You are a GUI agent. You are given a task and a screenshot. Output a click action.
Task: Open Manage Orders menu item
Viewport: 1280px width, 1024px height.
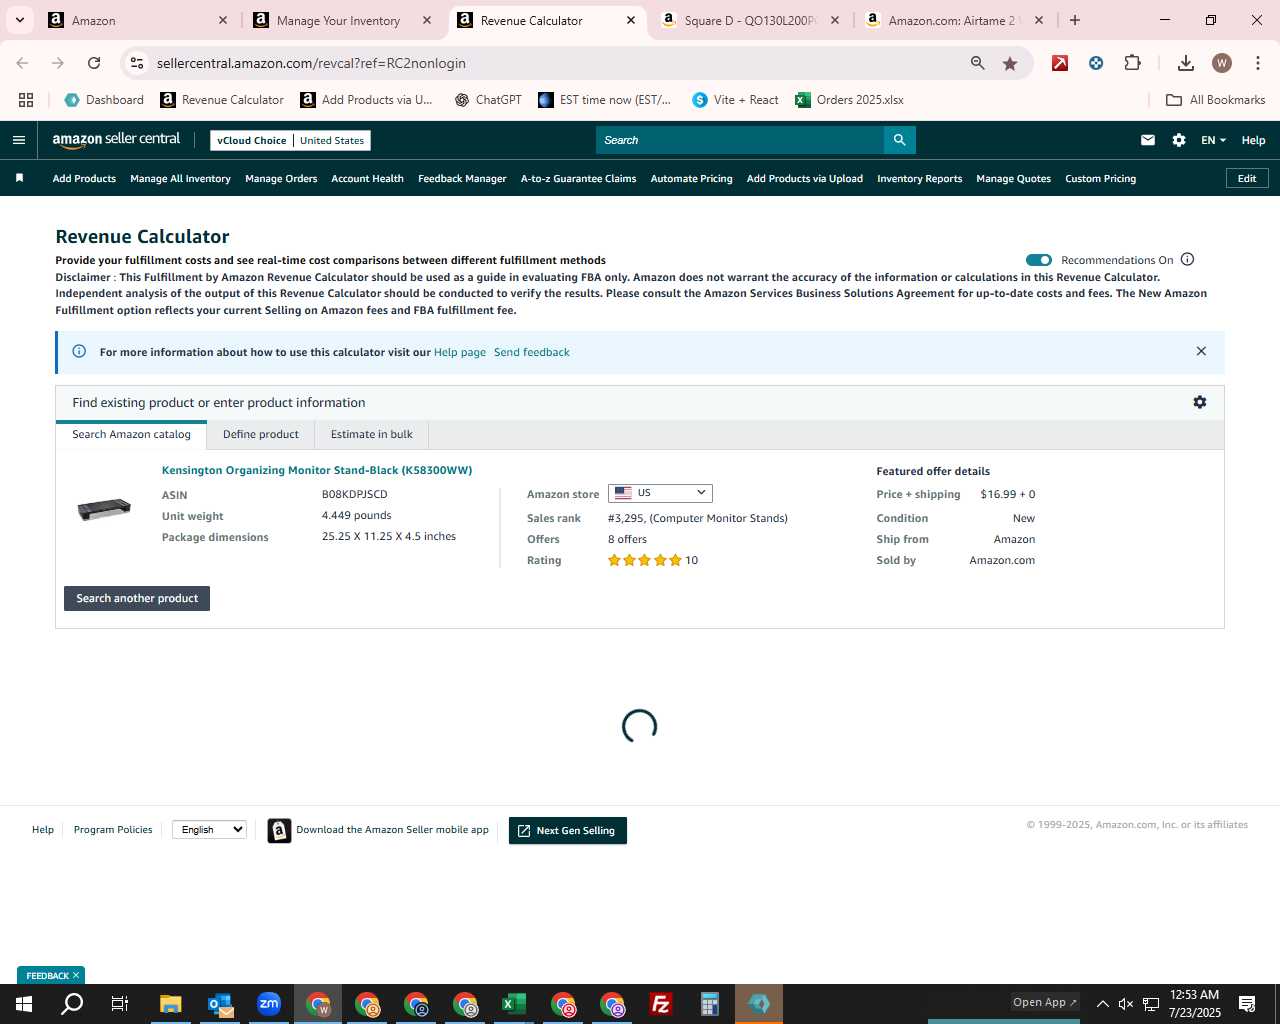tap(281, 179)
